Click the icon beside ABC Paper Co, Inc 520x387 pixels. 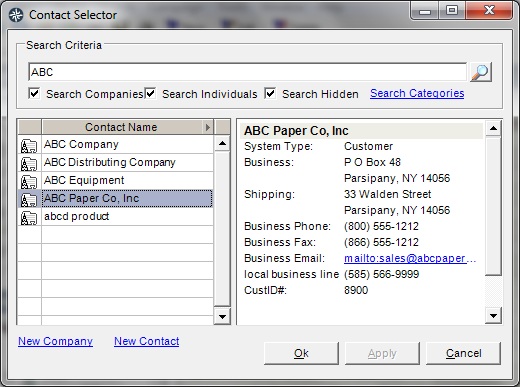coord(29,199)
